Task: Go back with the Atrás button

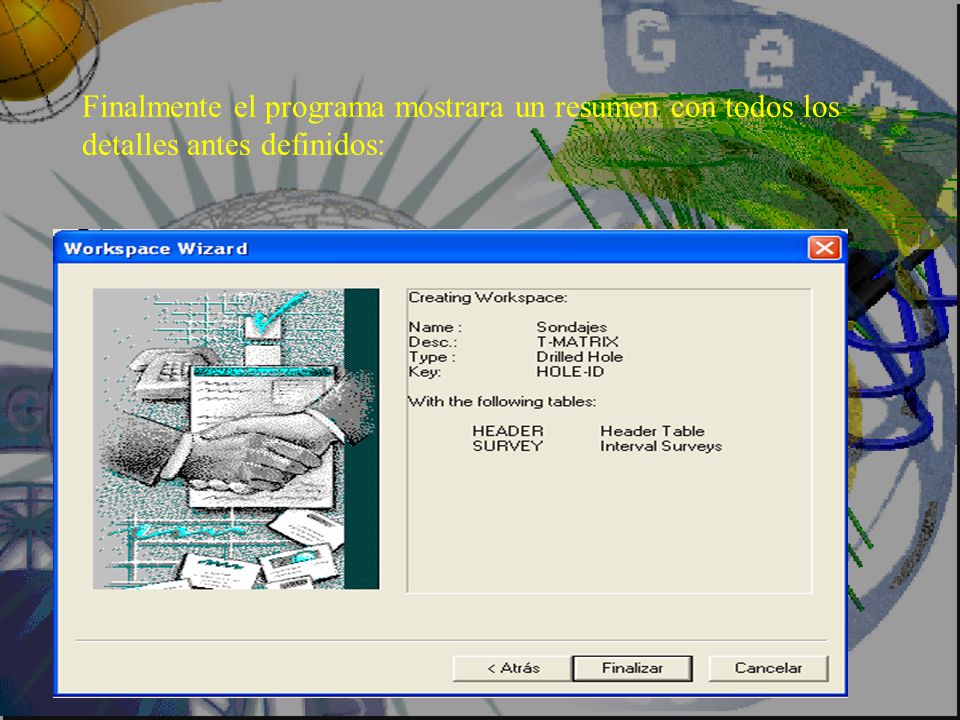Action: [512, 668]
